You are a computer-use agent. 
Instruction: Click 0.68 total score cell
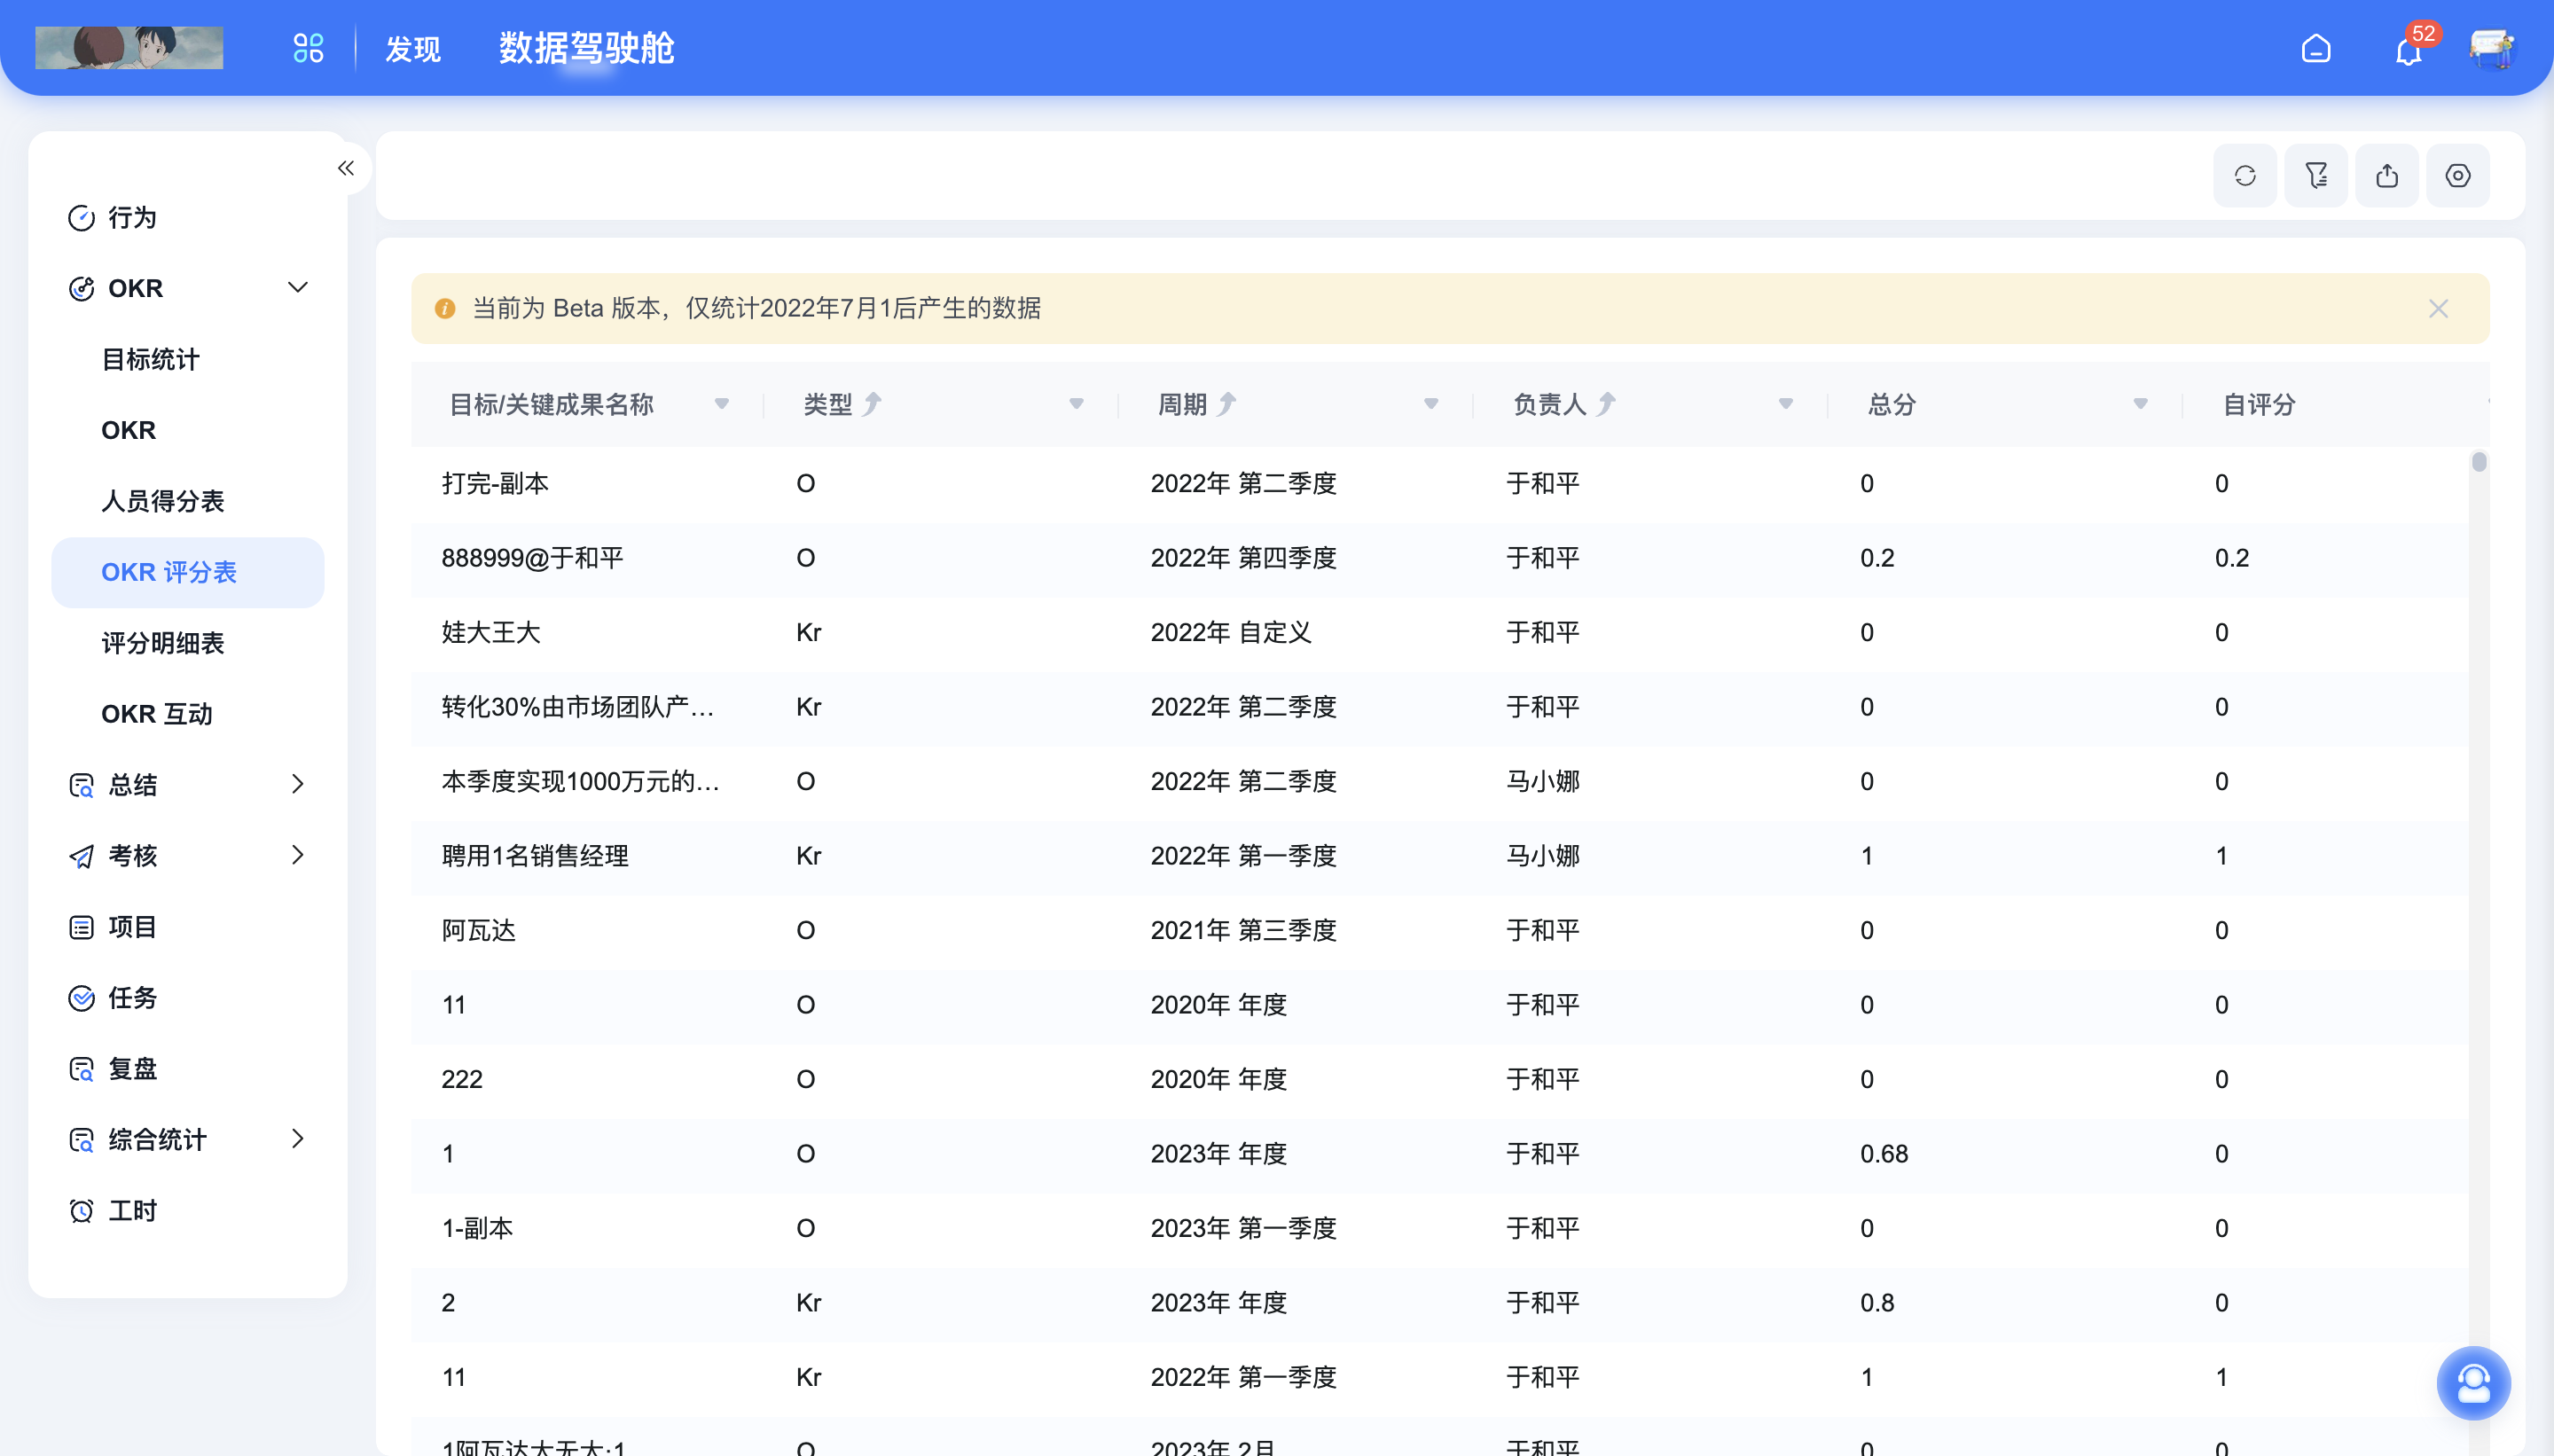coord(1884,1154)
